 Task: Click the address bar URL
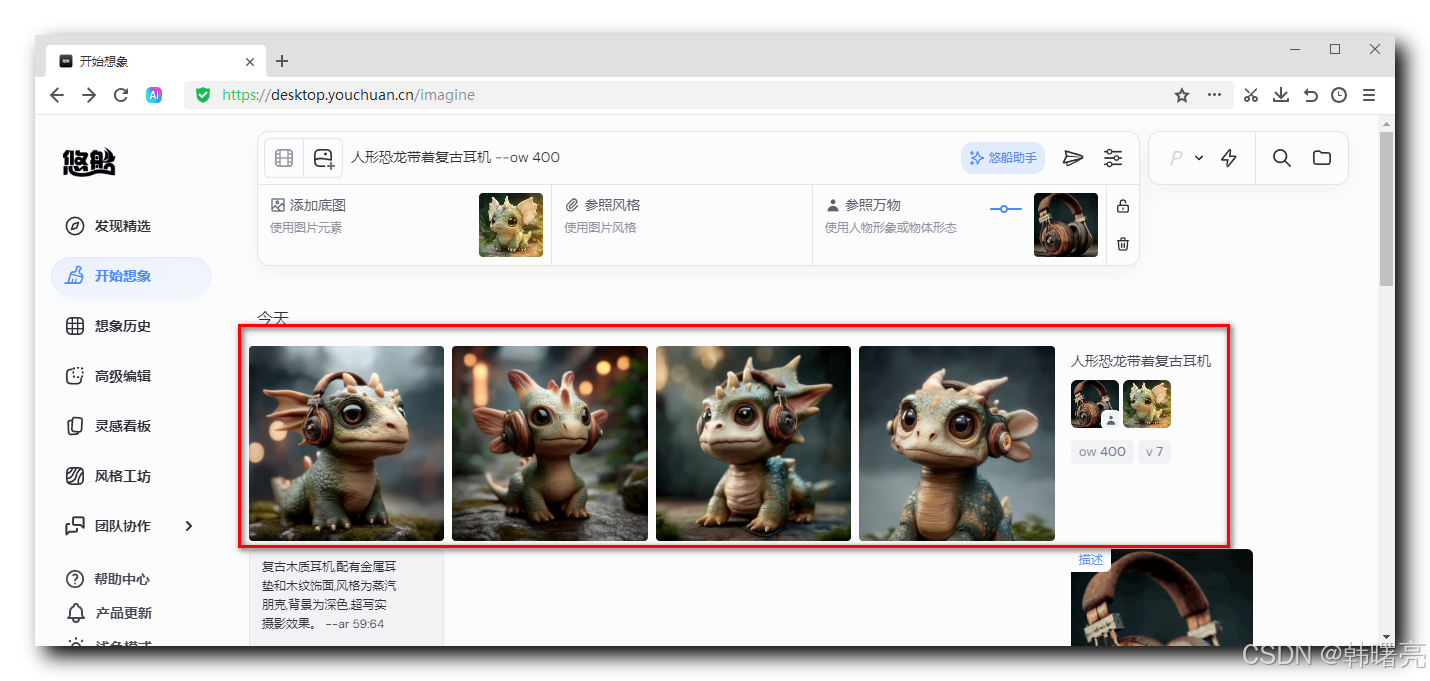[348, 95]
